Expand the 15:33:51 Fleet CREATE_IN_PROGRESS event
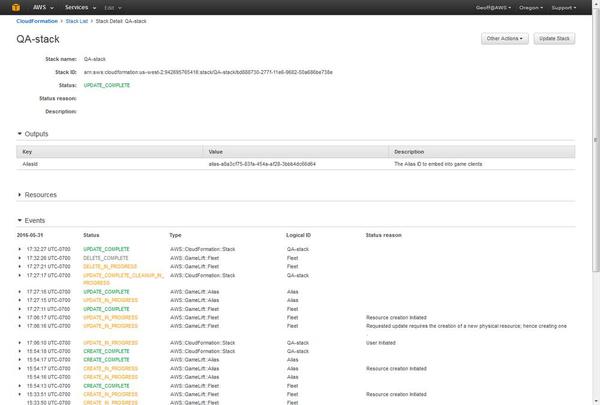 click(20, 394)
